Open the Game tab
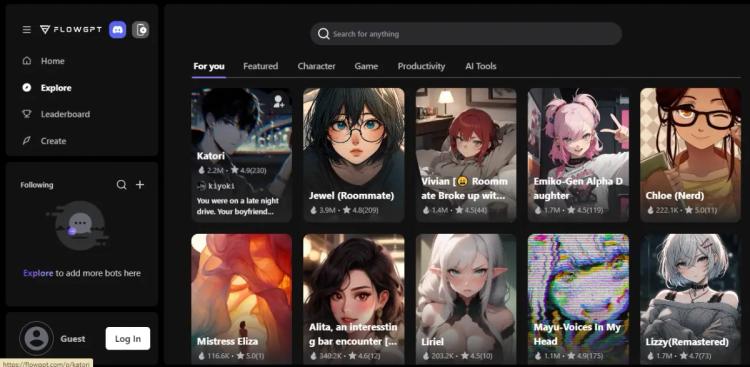The width and height of the screenshot is (750, 367). (366, 66)
